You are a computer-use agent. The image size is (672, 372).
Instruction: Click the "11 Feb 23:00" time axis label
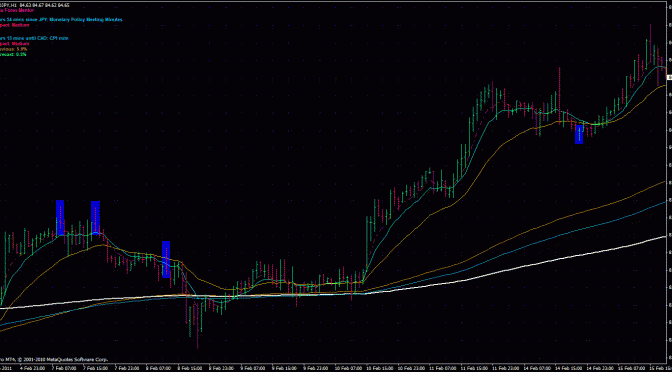506,368
